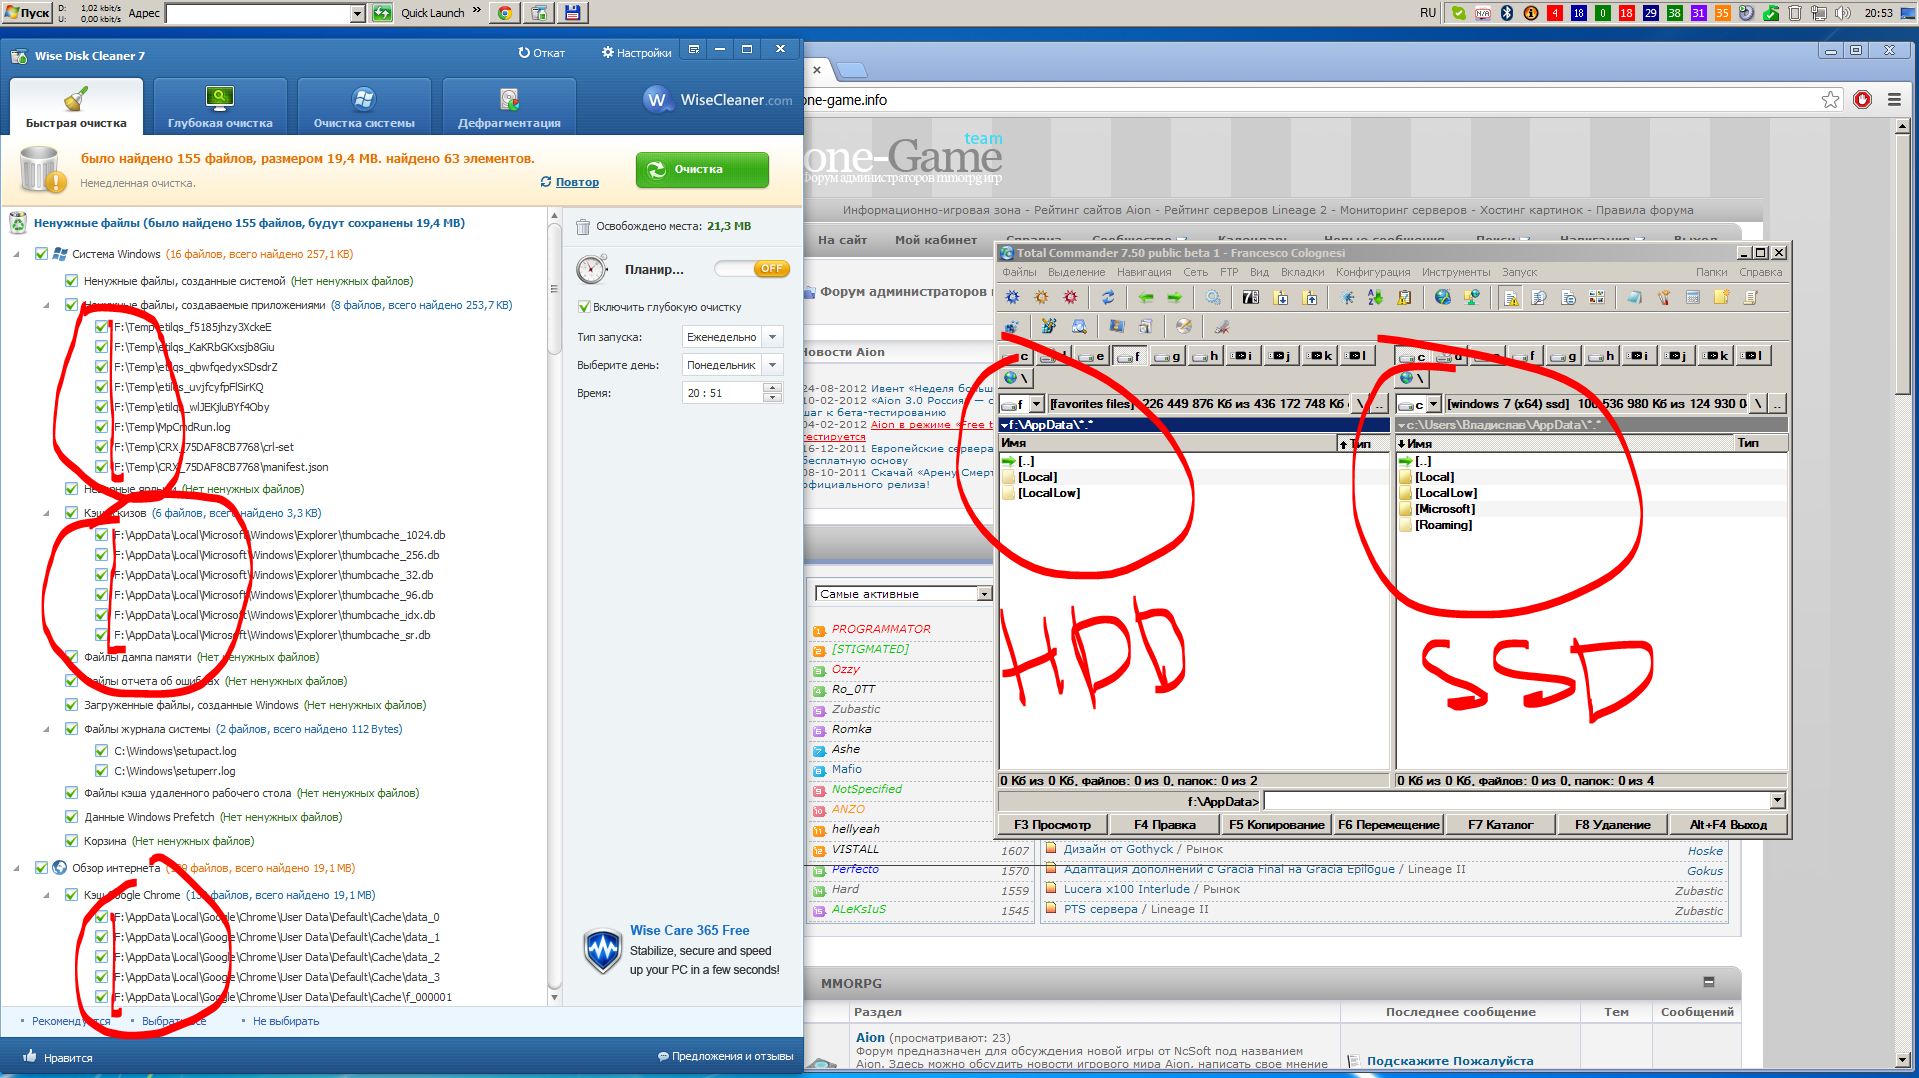Open Настройки in Wise Disk Cleaner
The height and width of the screenshot is (1078, 1919).
click(636, 53)
